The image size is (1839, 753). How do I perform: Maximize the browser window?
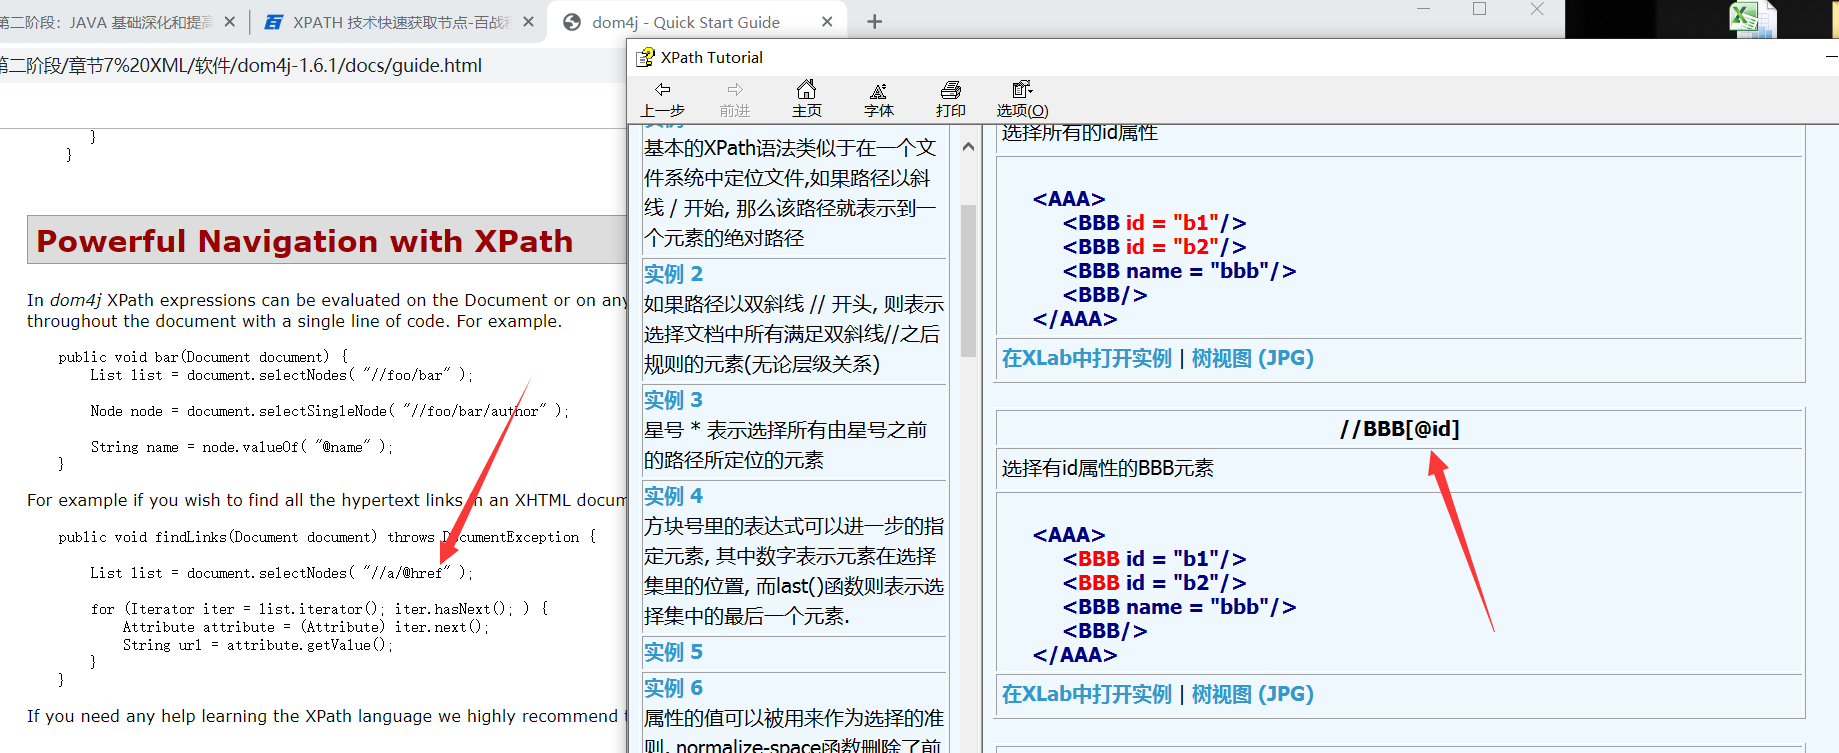pos(1480,9)
